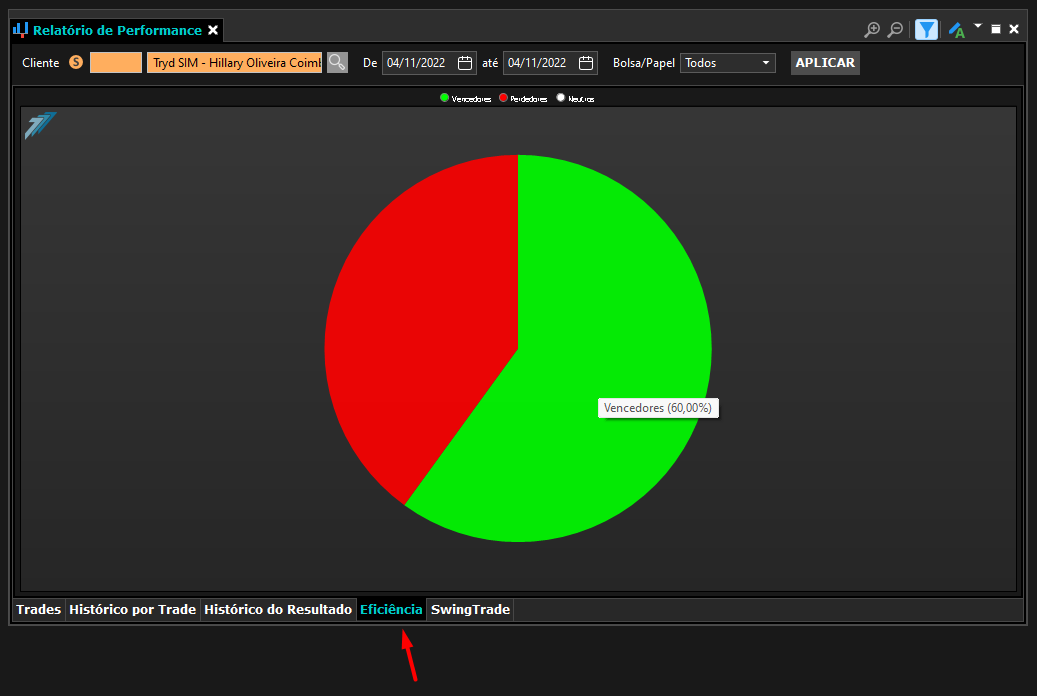Open the pencil edit appearance icon

coord(956,30)
